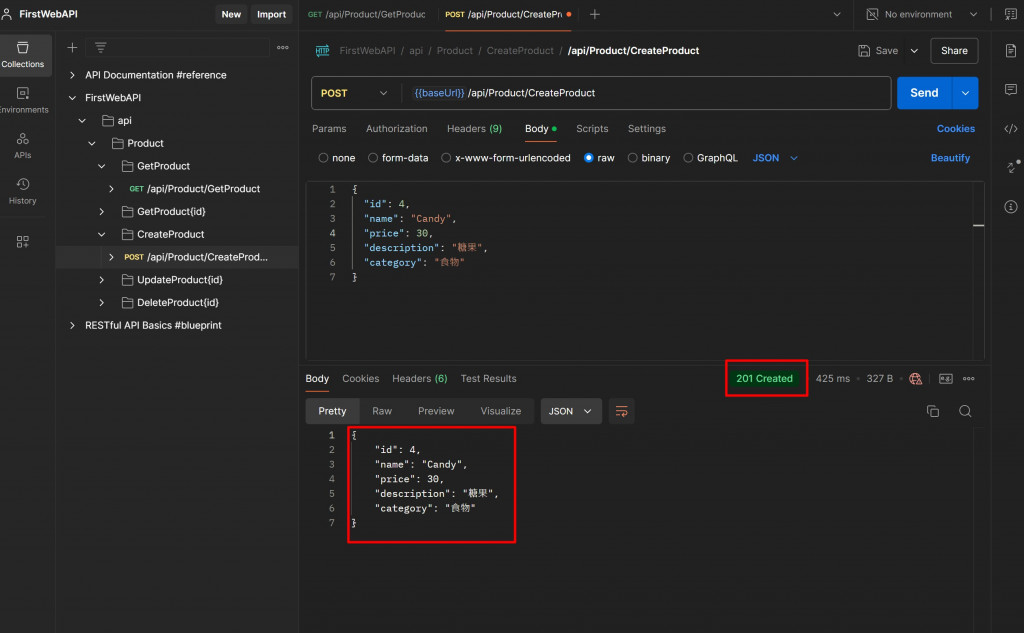Open the APIs sidebar panel
1024x633 pixels.
[23, 146]
